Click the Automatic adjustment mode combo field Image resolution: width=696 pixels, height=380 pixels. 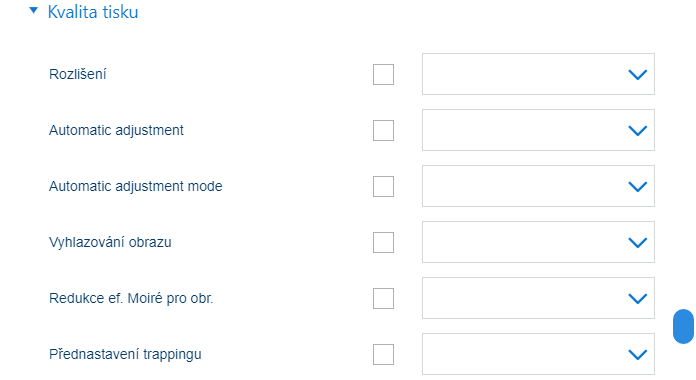pyautogui.click(x=538, y=186)
